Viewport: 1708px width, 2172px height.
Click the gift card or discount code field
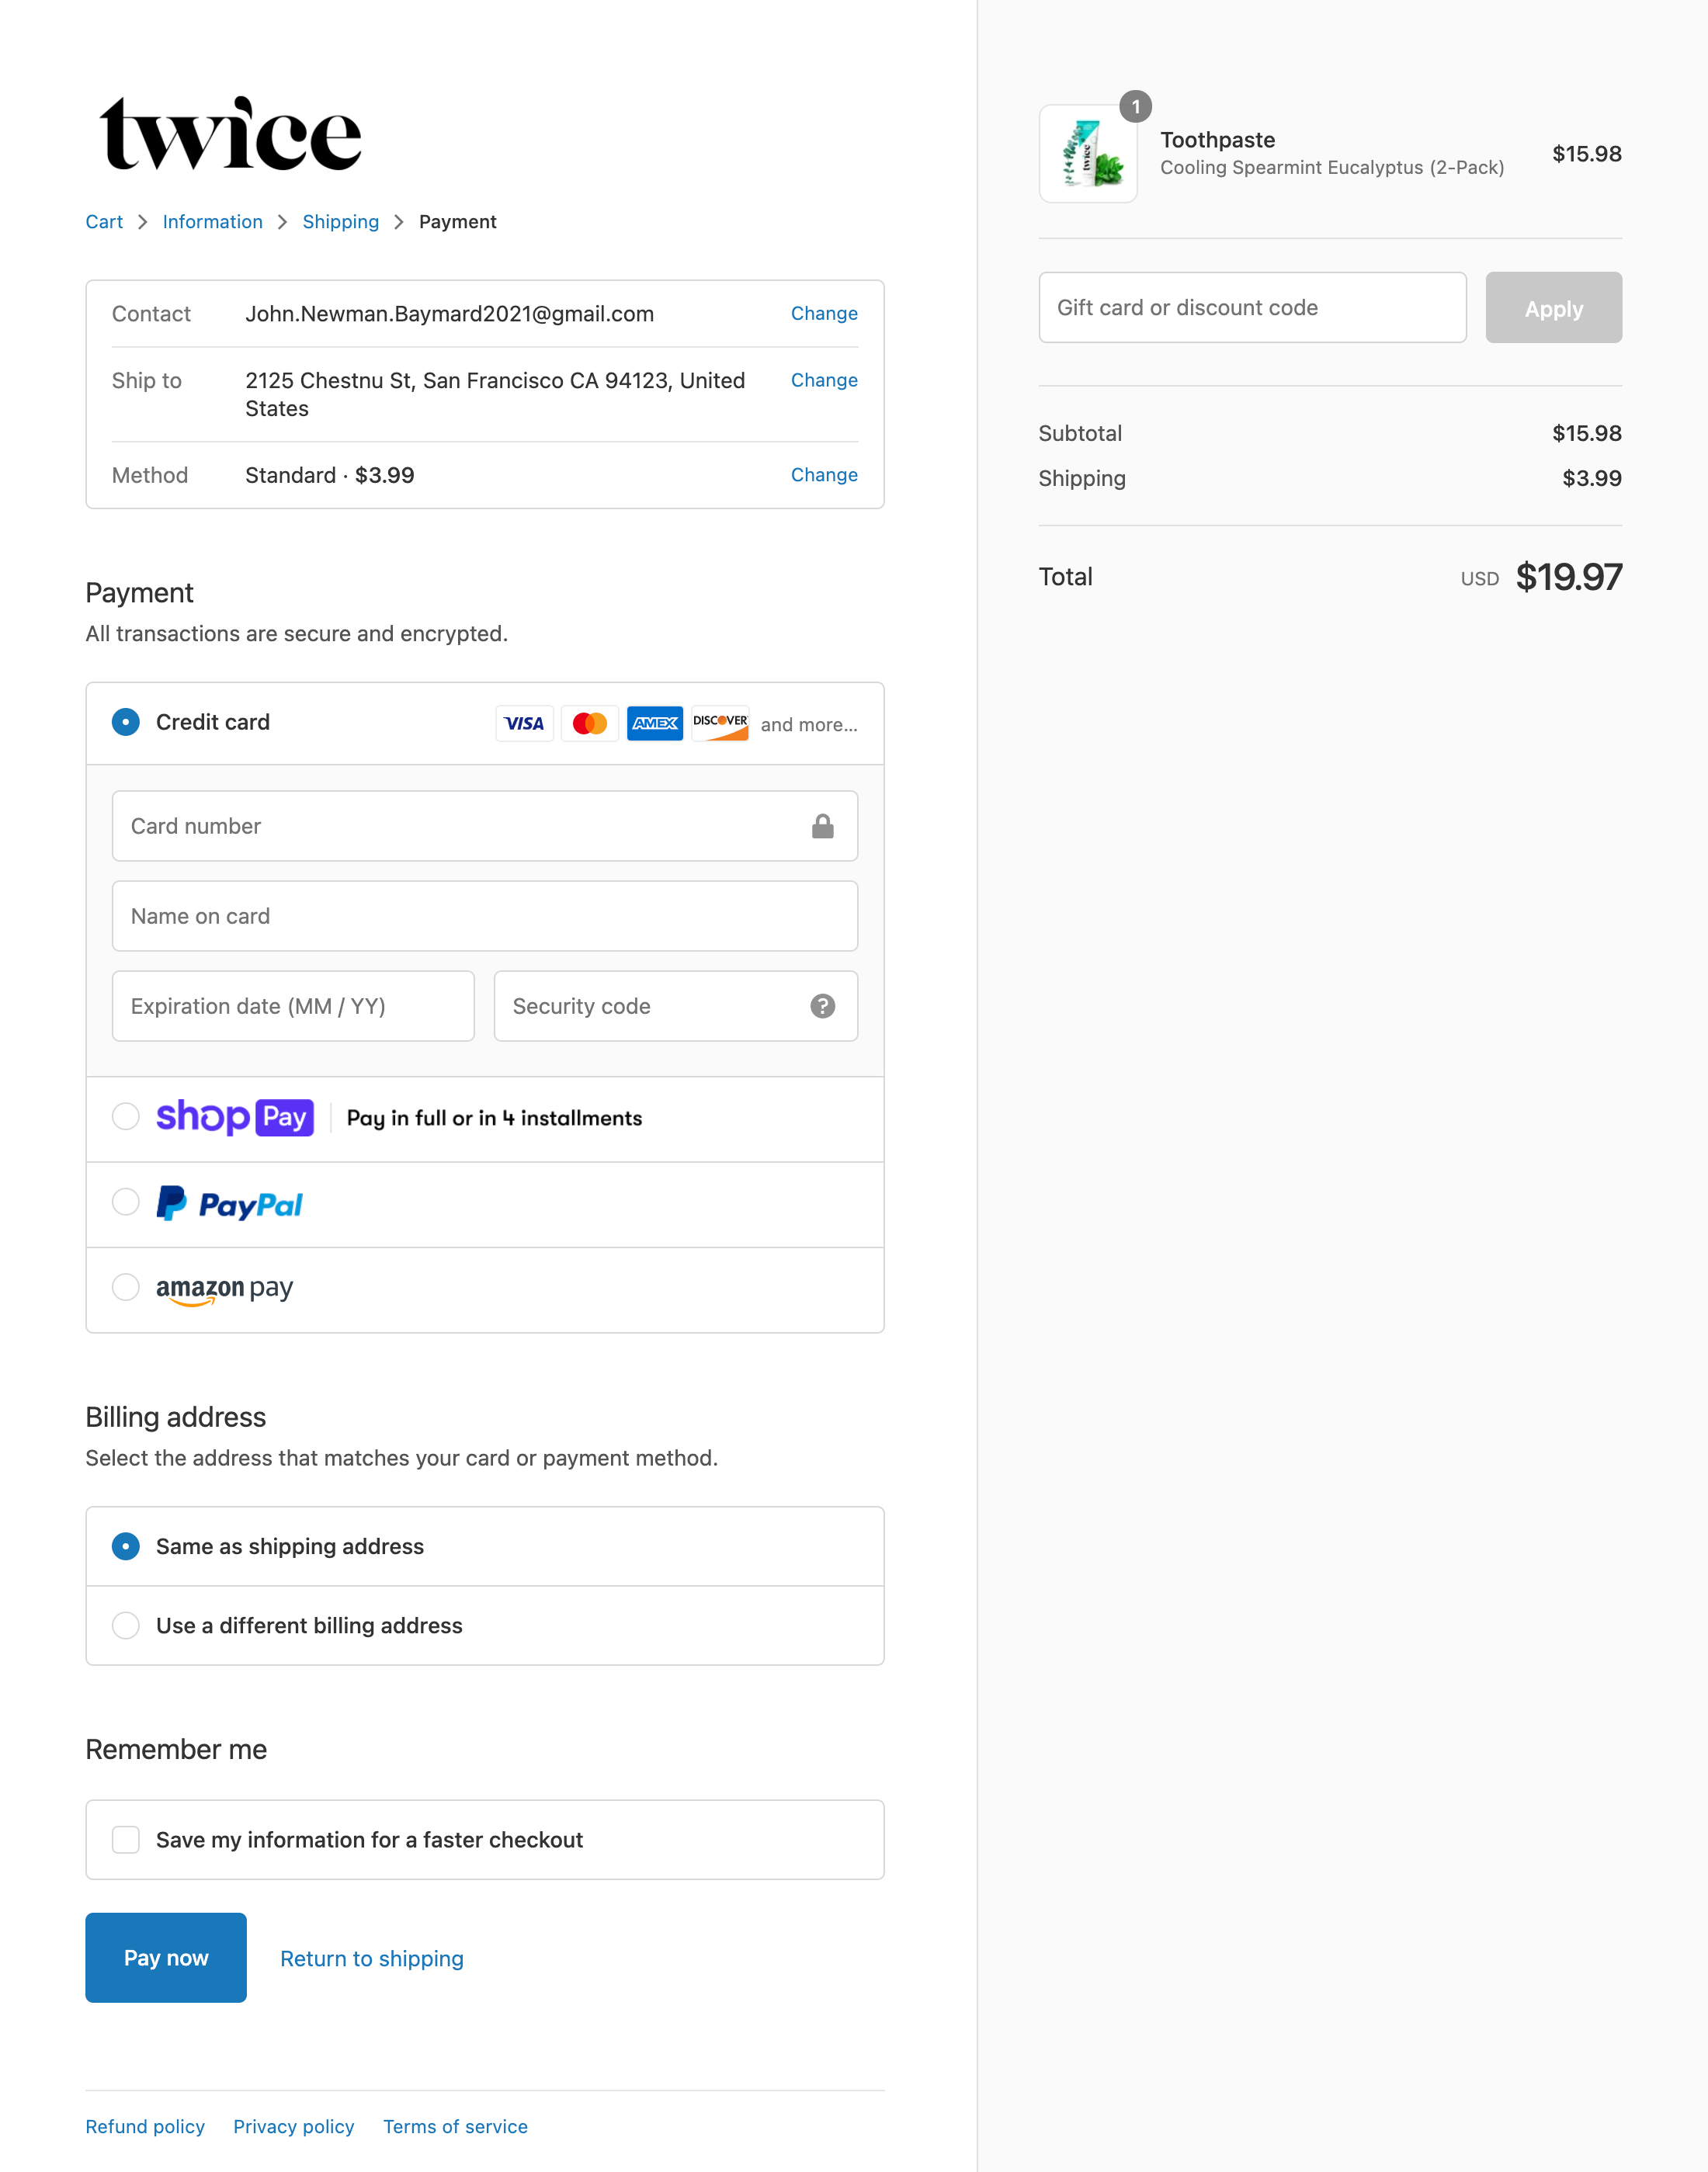click(x=1251, y=307)
